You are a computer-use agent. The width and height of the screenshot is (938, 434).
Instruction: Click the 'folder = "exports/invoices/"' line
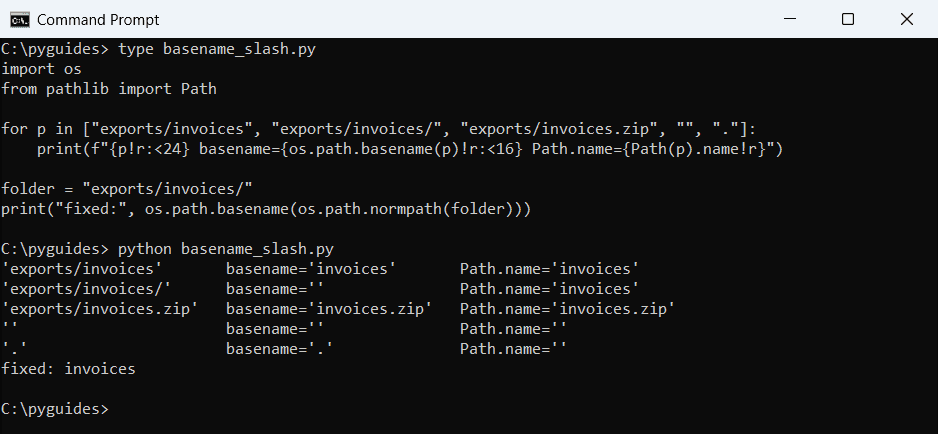point(127,189)
